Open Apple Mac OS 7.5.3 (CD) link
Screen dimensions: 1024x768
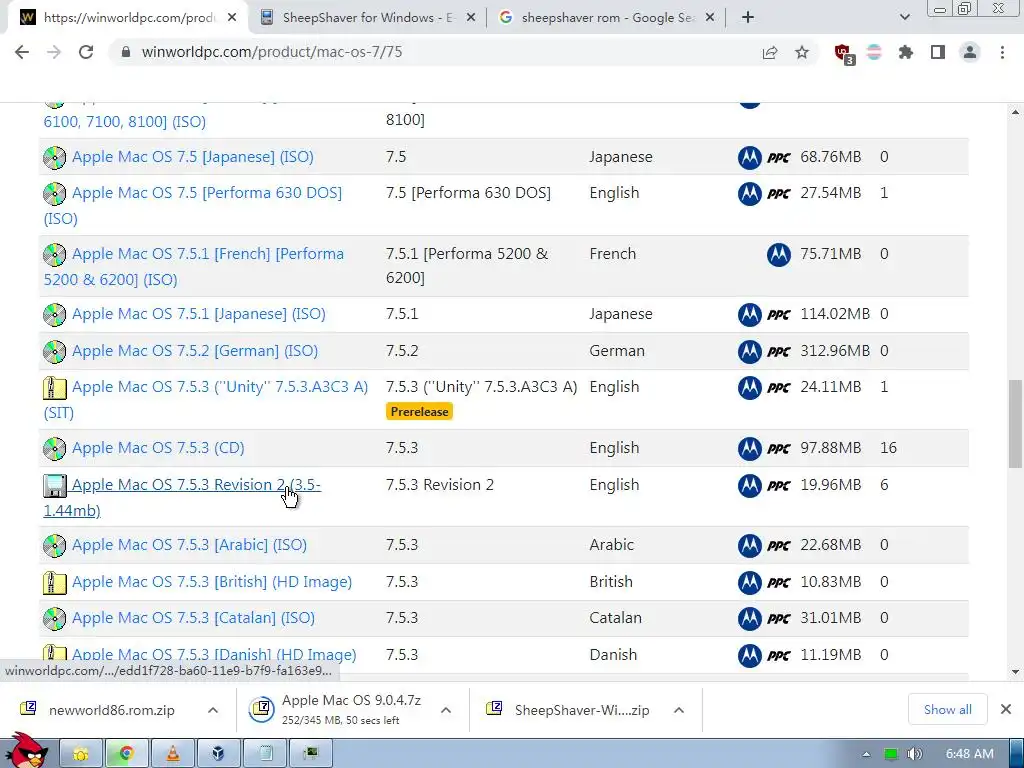click(158, 448)
